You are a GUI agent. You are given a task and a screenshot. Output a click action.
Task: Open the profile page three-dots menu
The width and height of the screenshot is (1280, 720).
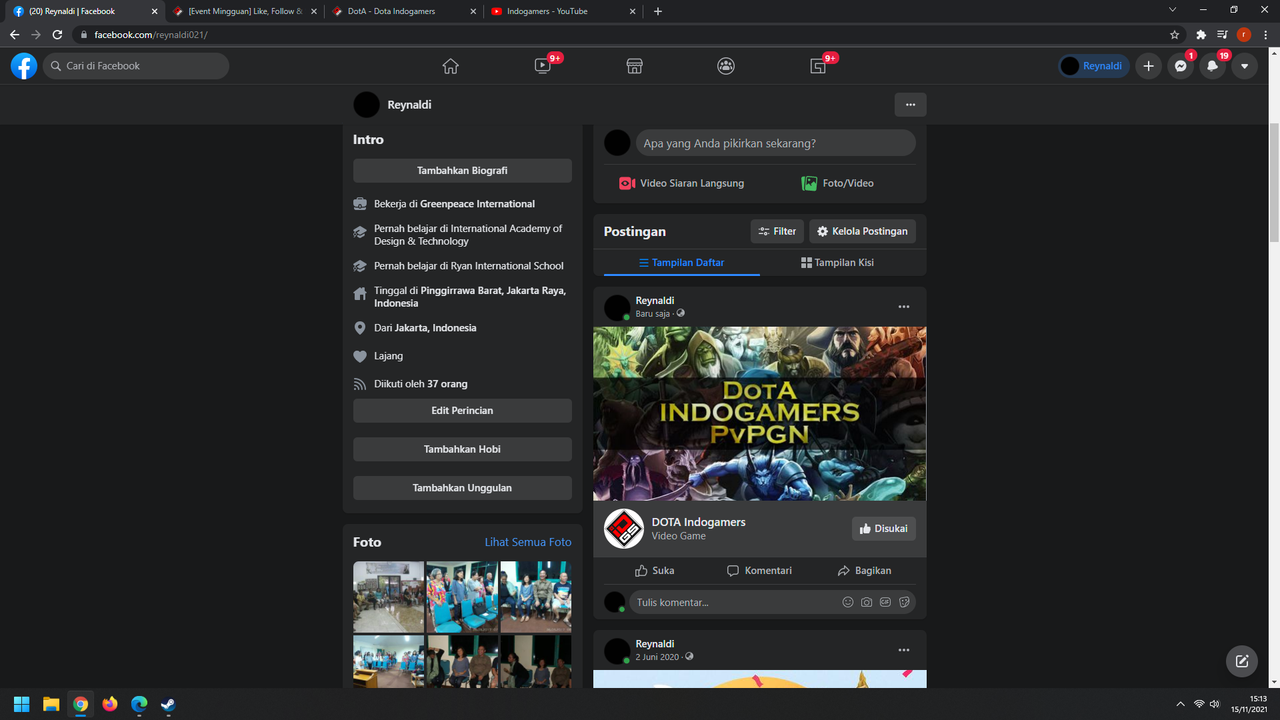pos(910,104)
